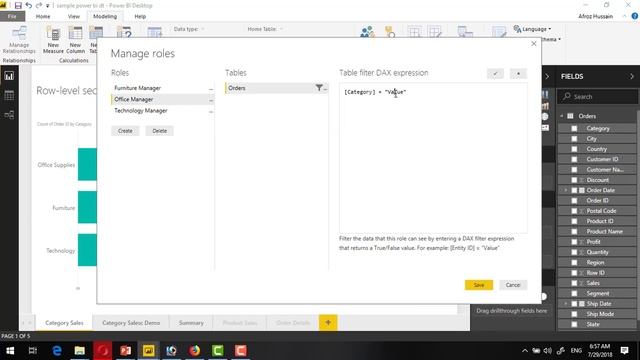Screen dimensions: 640x360
Task: Switch to the Home ribbon tab
Action: [x=43, y=16]
